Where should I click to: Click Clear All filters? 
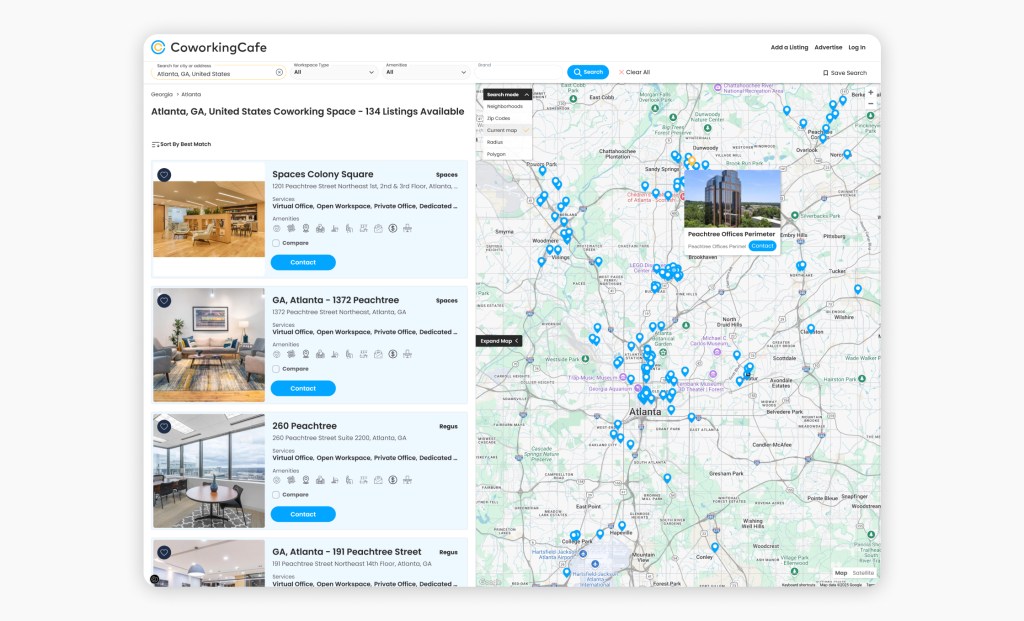pos(634,72)
